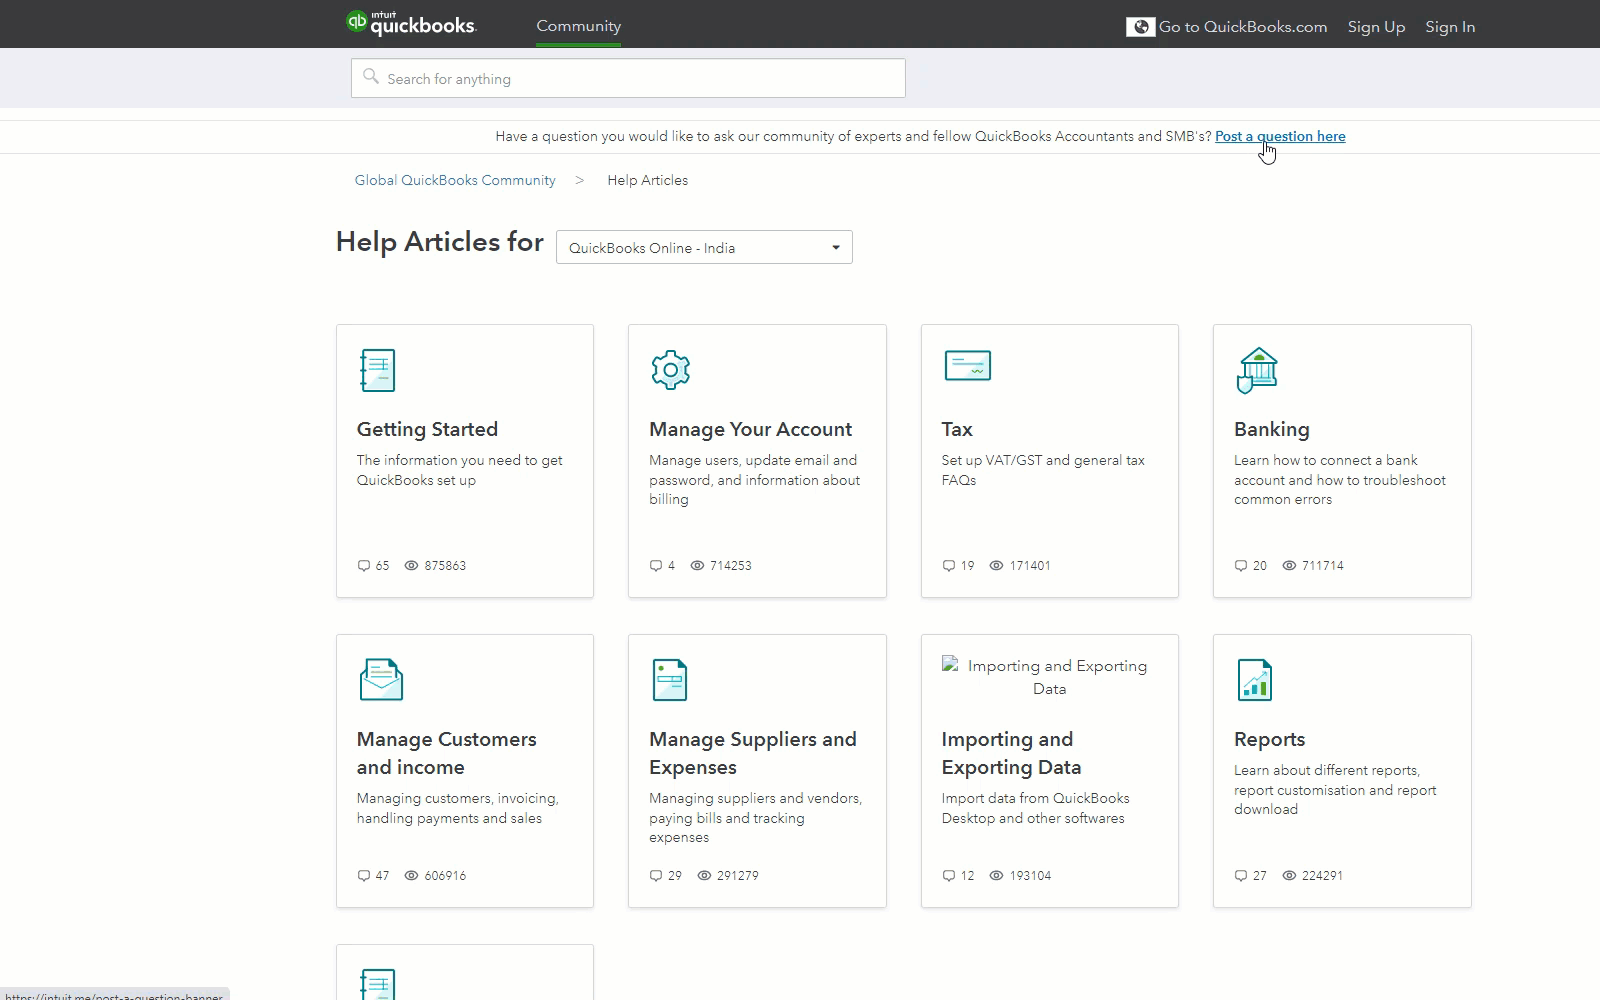The width and height of the screenshot is (1600, 1000).
Task: Open Manage Customers and income title
Action: tap(447, 753)
